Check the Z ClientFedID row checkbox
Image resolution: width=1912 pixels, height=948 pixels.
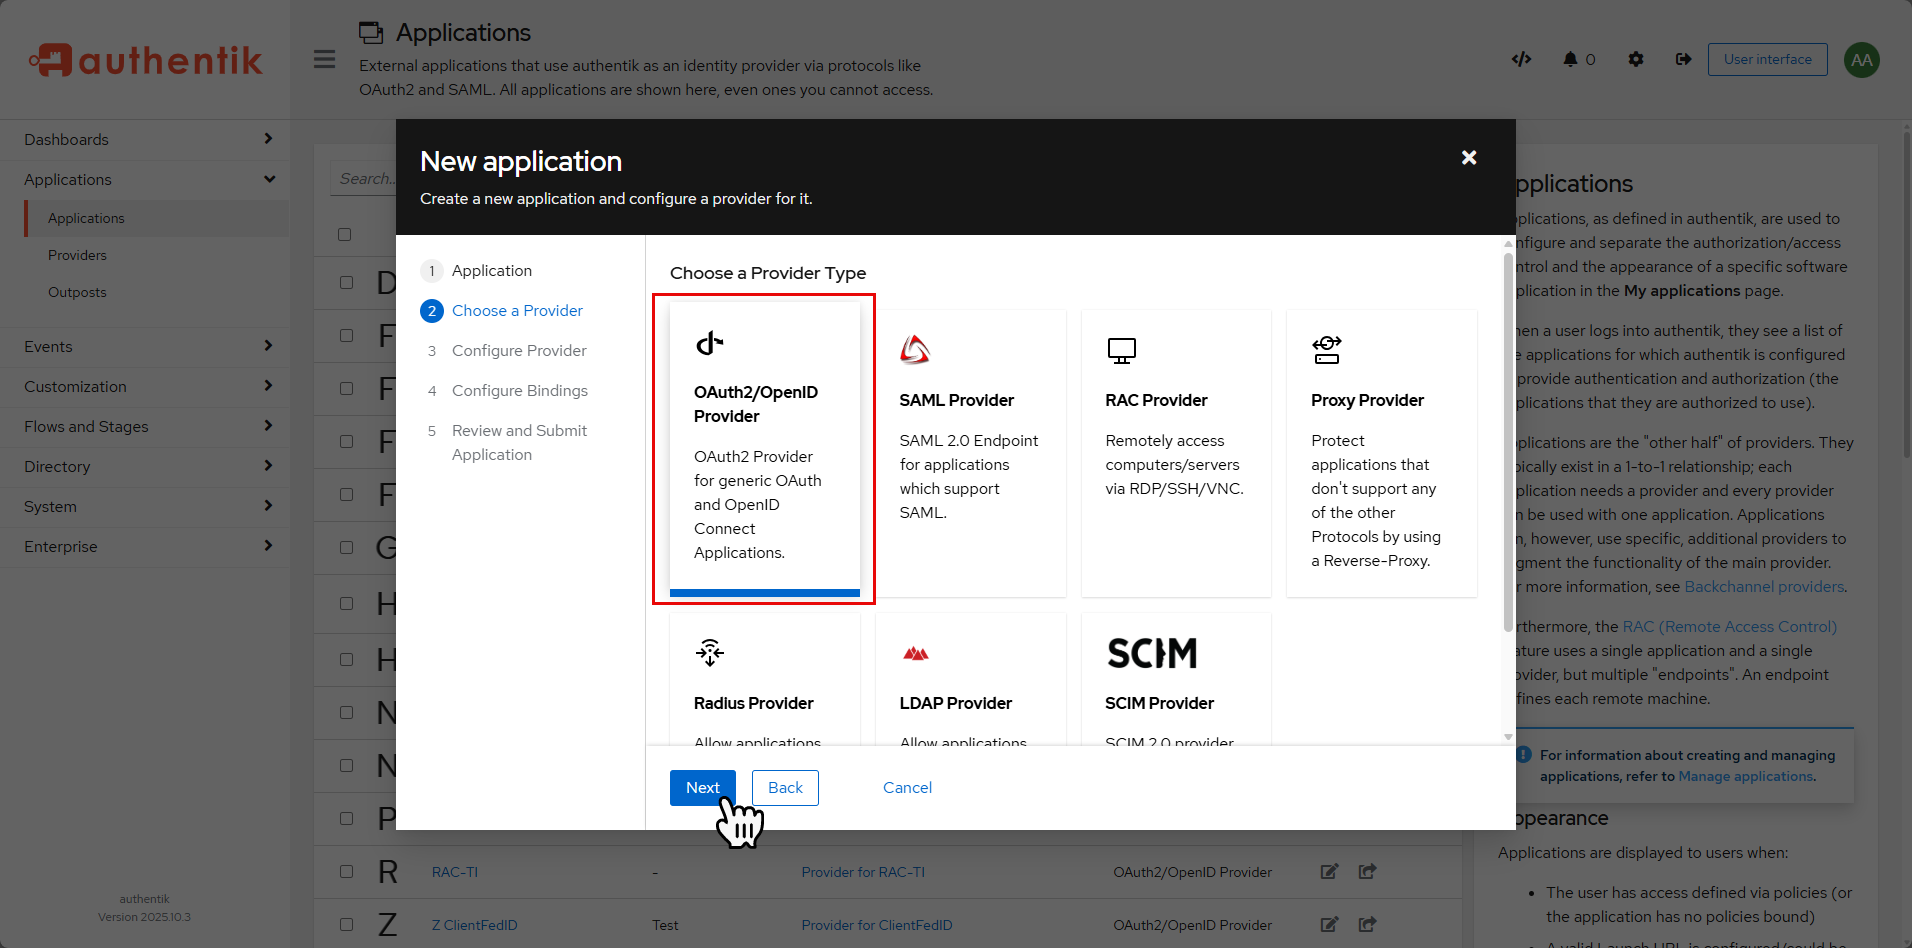coord(346,925)
